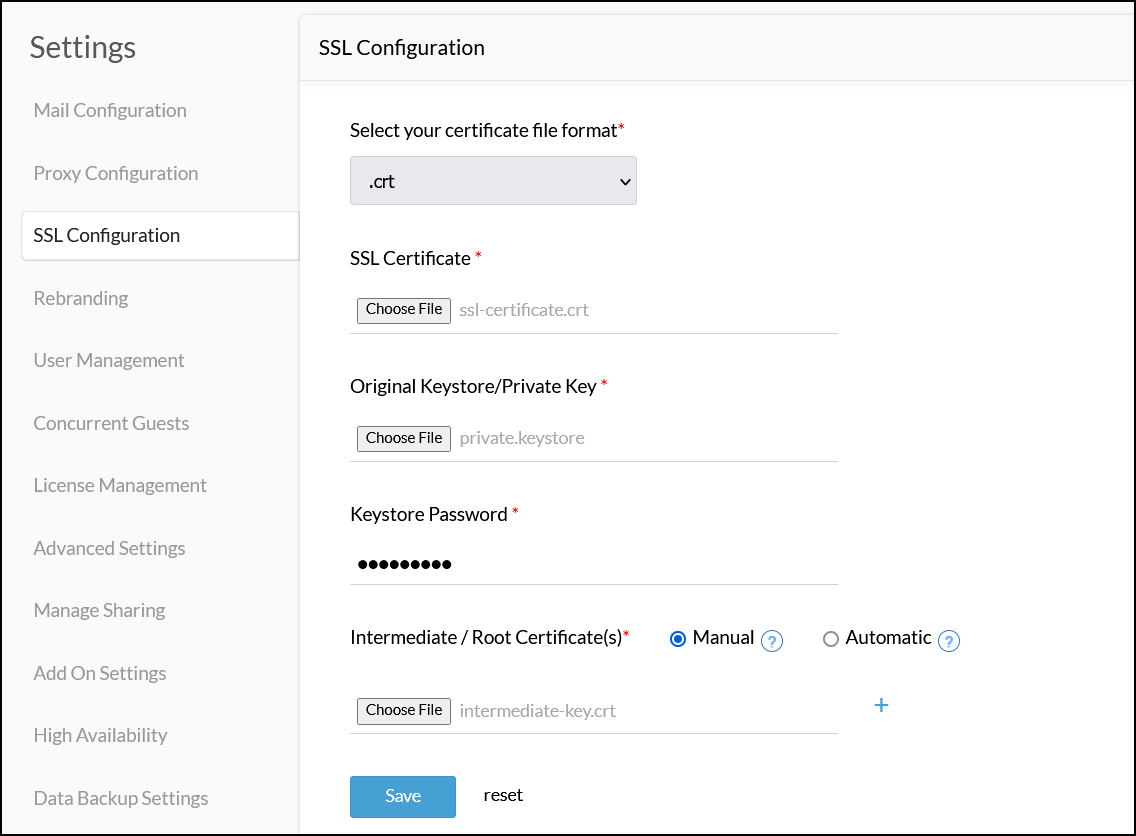Viewport: 1136px width, 836px height.
Task: Click the reset link
Action: click(x=503, y=796)
